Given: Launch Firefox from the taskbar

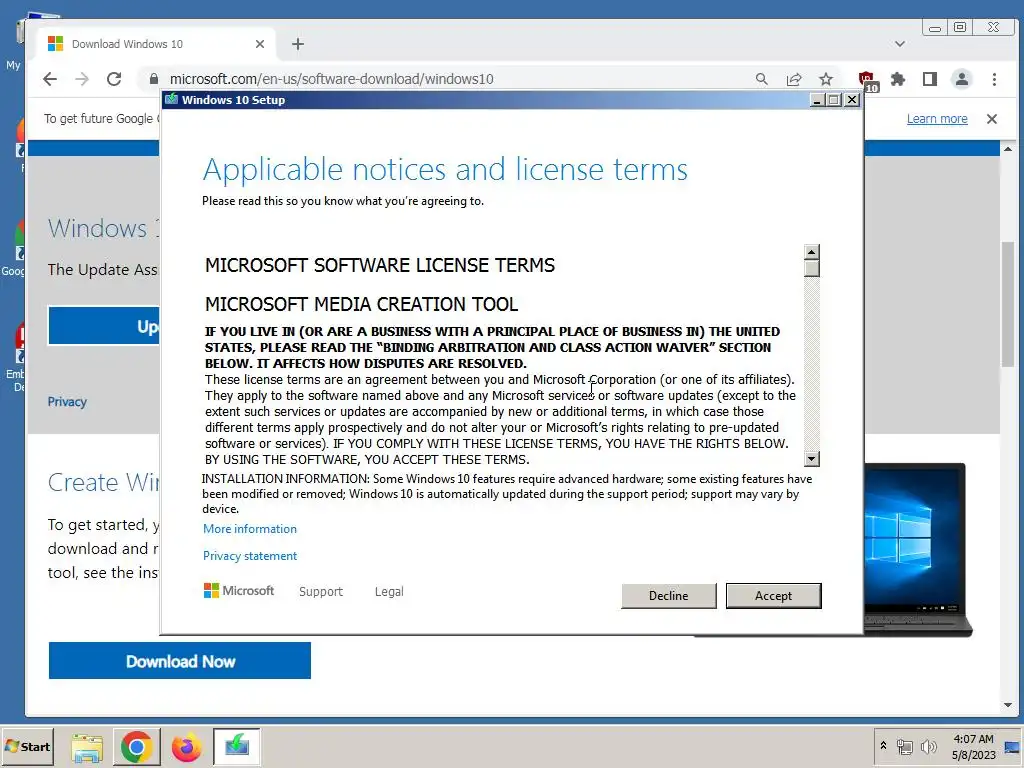Looking at the screenshot, I should [186, 747].
